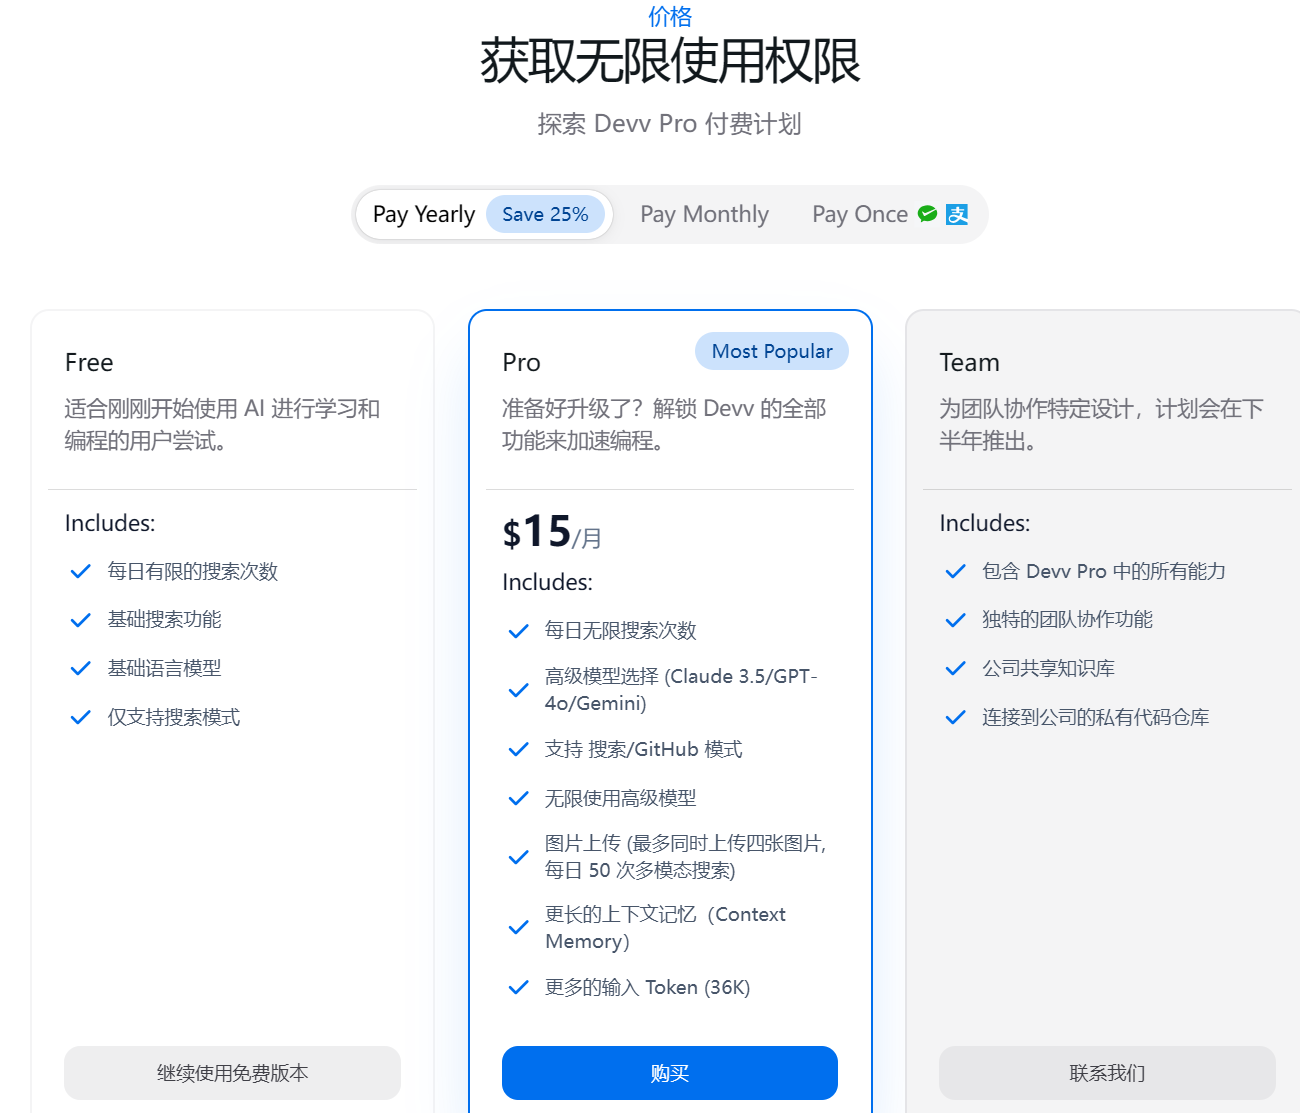This screenshot has height=1113, width=1300.
Task: Click the checkmark beside 每日无限搜索次数
Action: [x=518, y=631]
